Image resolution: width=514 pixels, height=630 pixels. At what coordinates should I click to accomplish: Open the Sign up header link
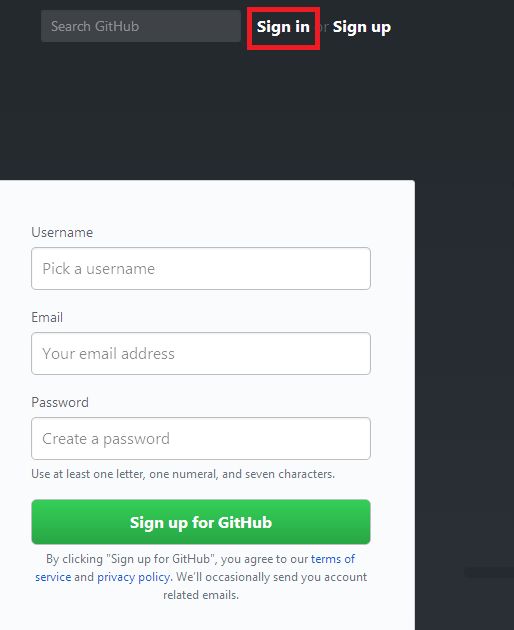click(362, 27)
